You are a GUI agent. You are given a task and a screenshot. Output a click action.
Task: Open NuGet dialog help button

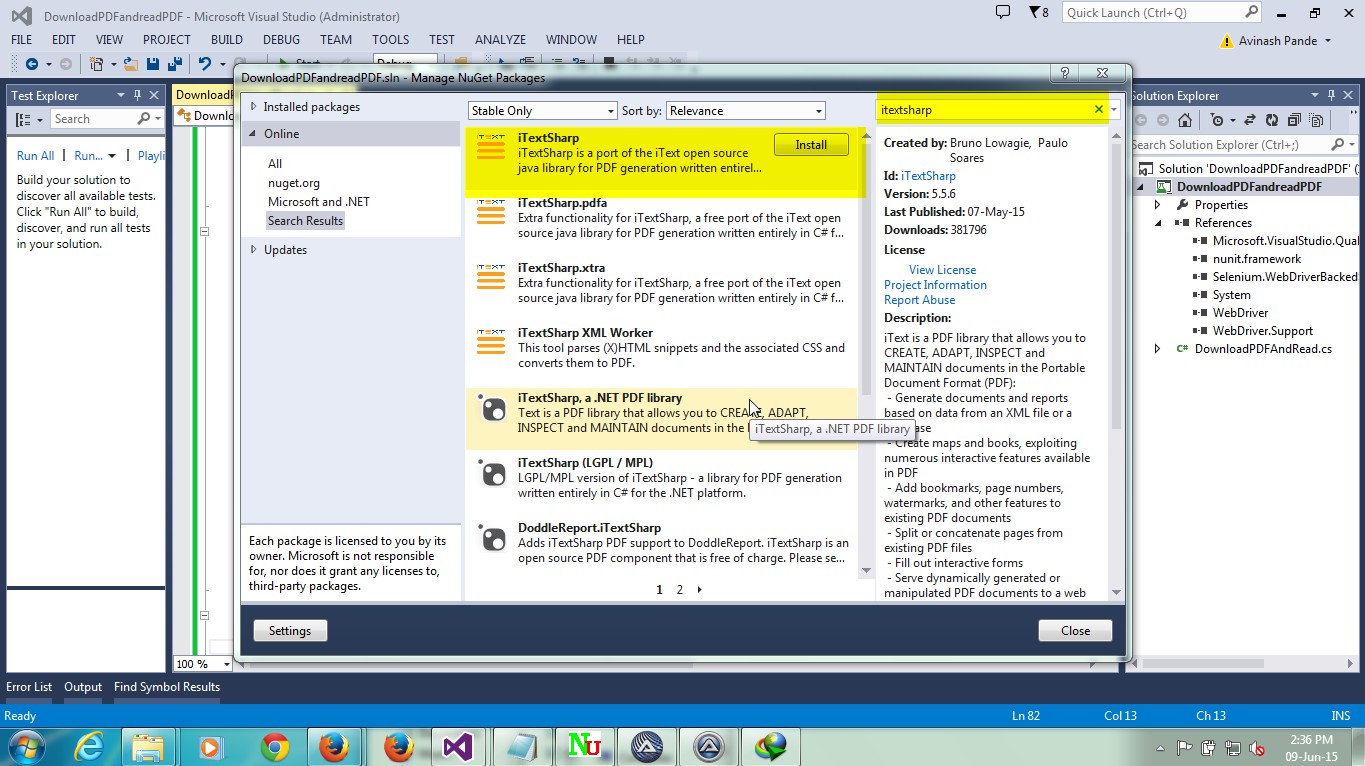(x=1065, y=74)
